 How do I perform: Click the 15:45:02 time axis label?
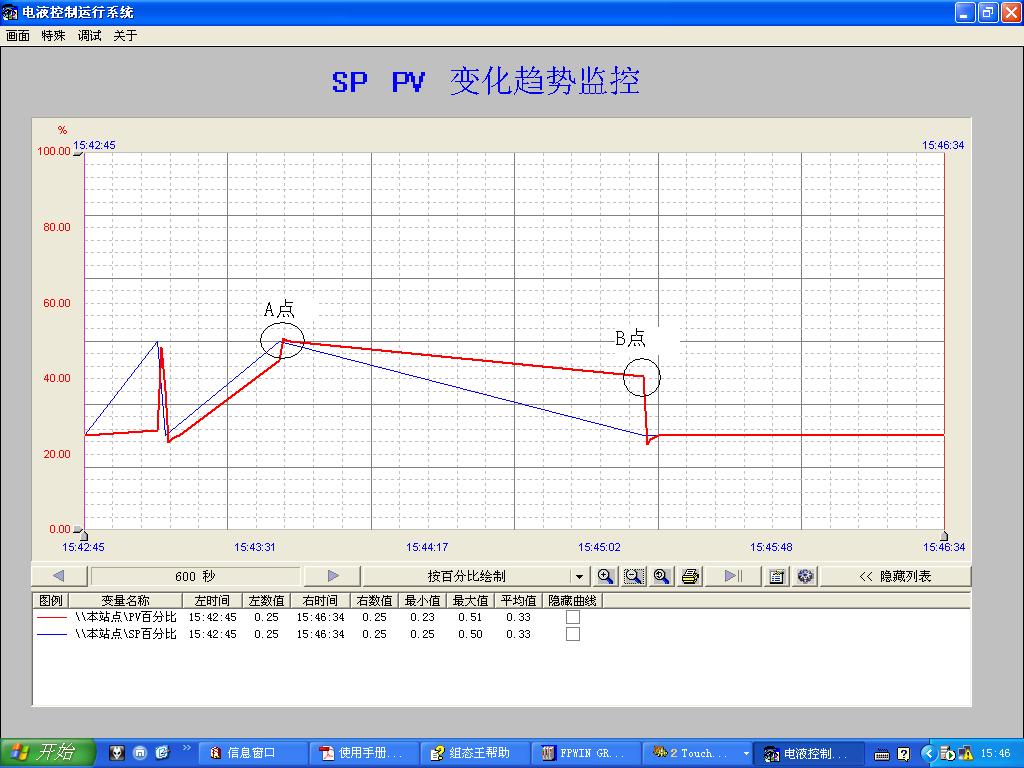click(599, 547)
